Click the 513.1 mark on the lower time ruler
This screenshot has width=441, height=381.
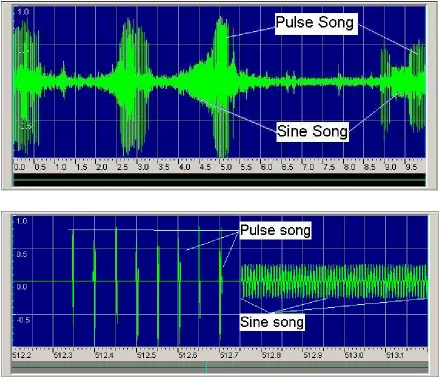point(395,356)
